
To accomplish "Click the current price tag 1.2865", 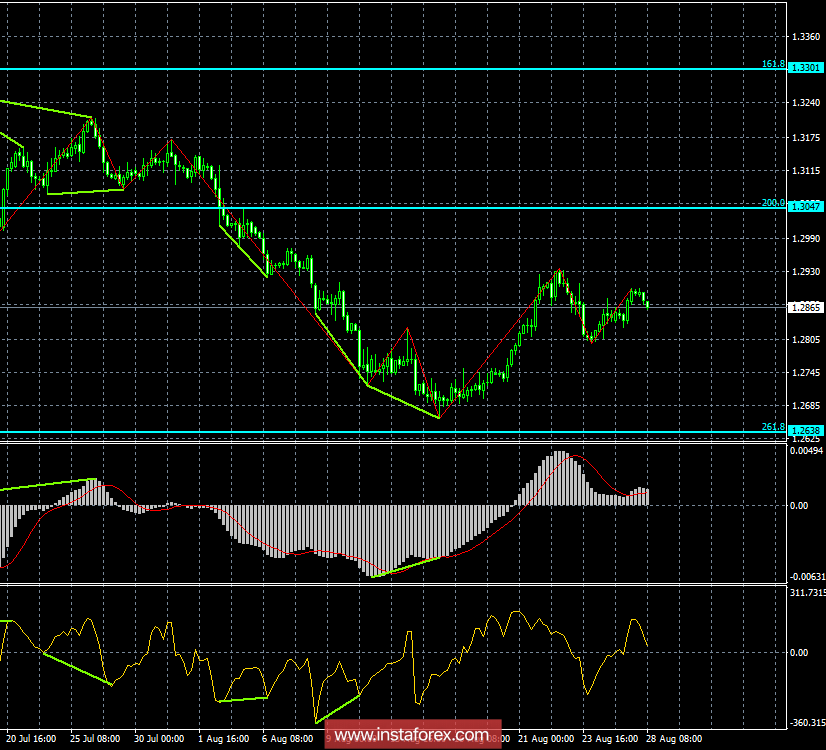I will [806, 306].
